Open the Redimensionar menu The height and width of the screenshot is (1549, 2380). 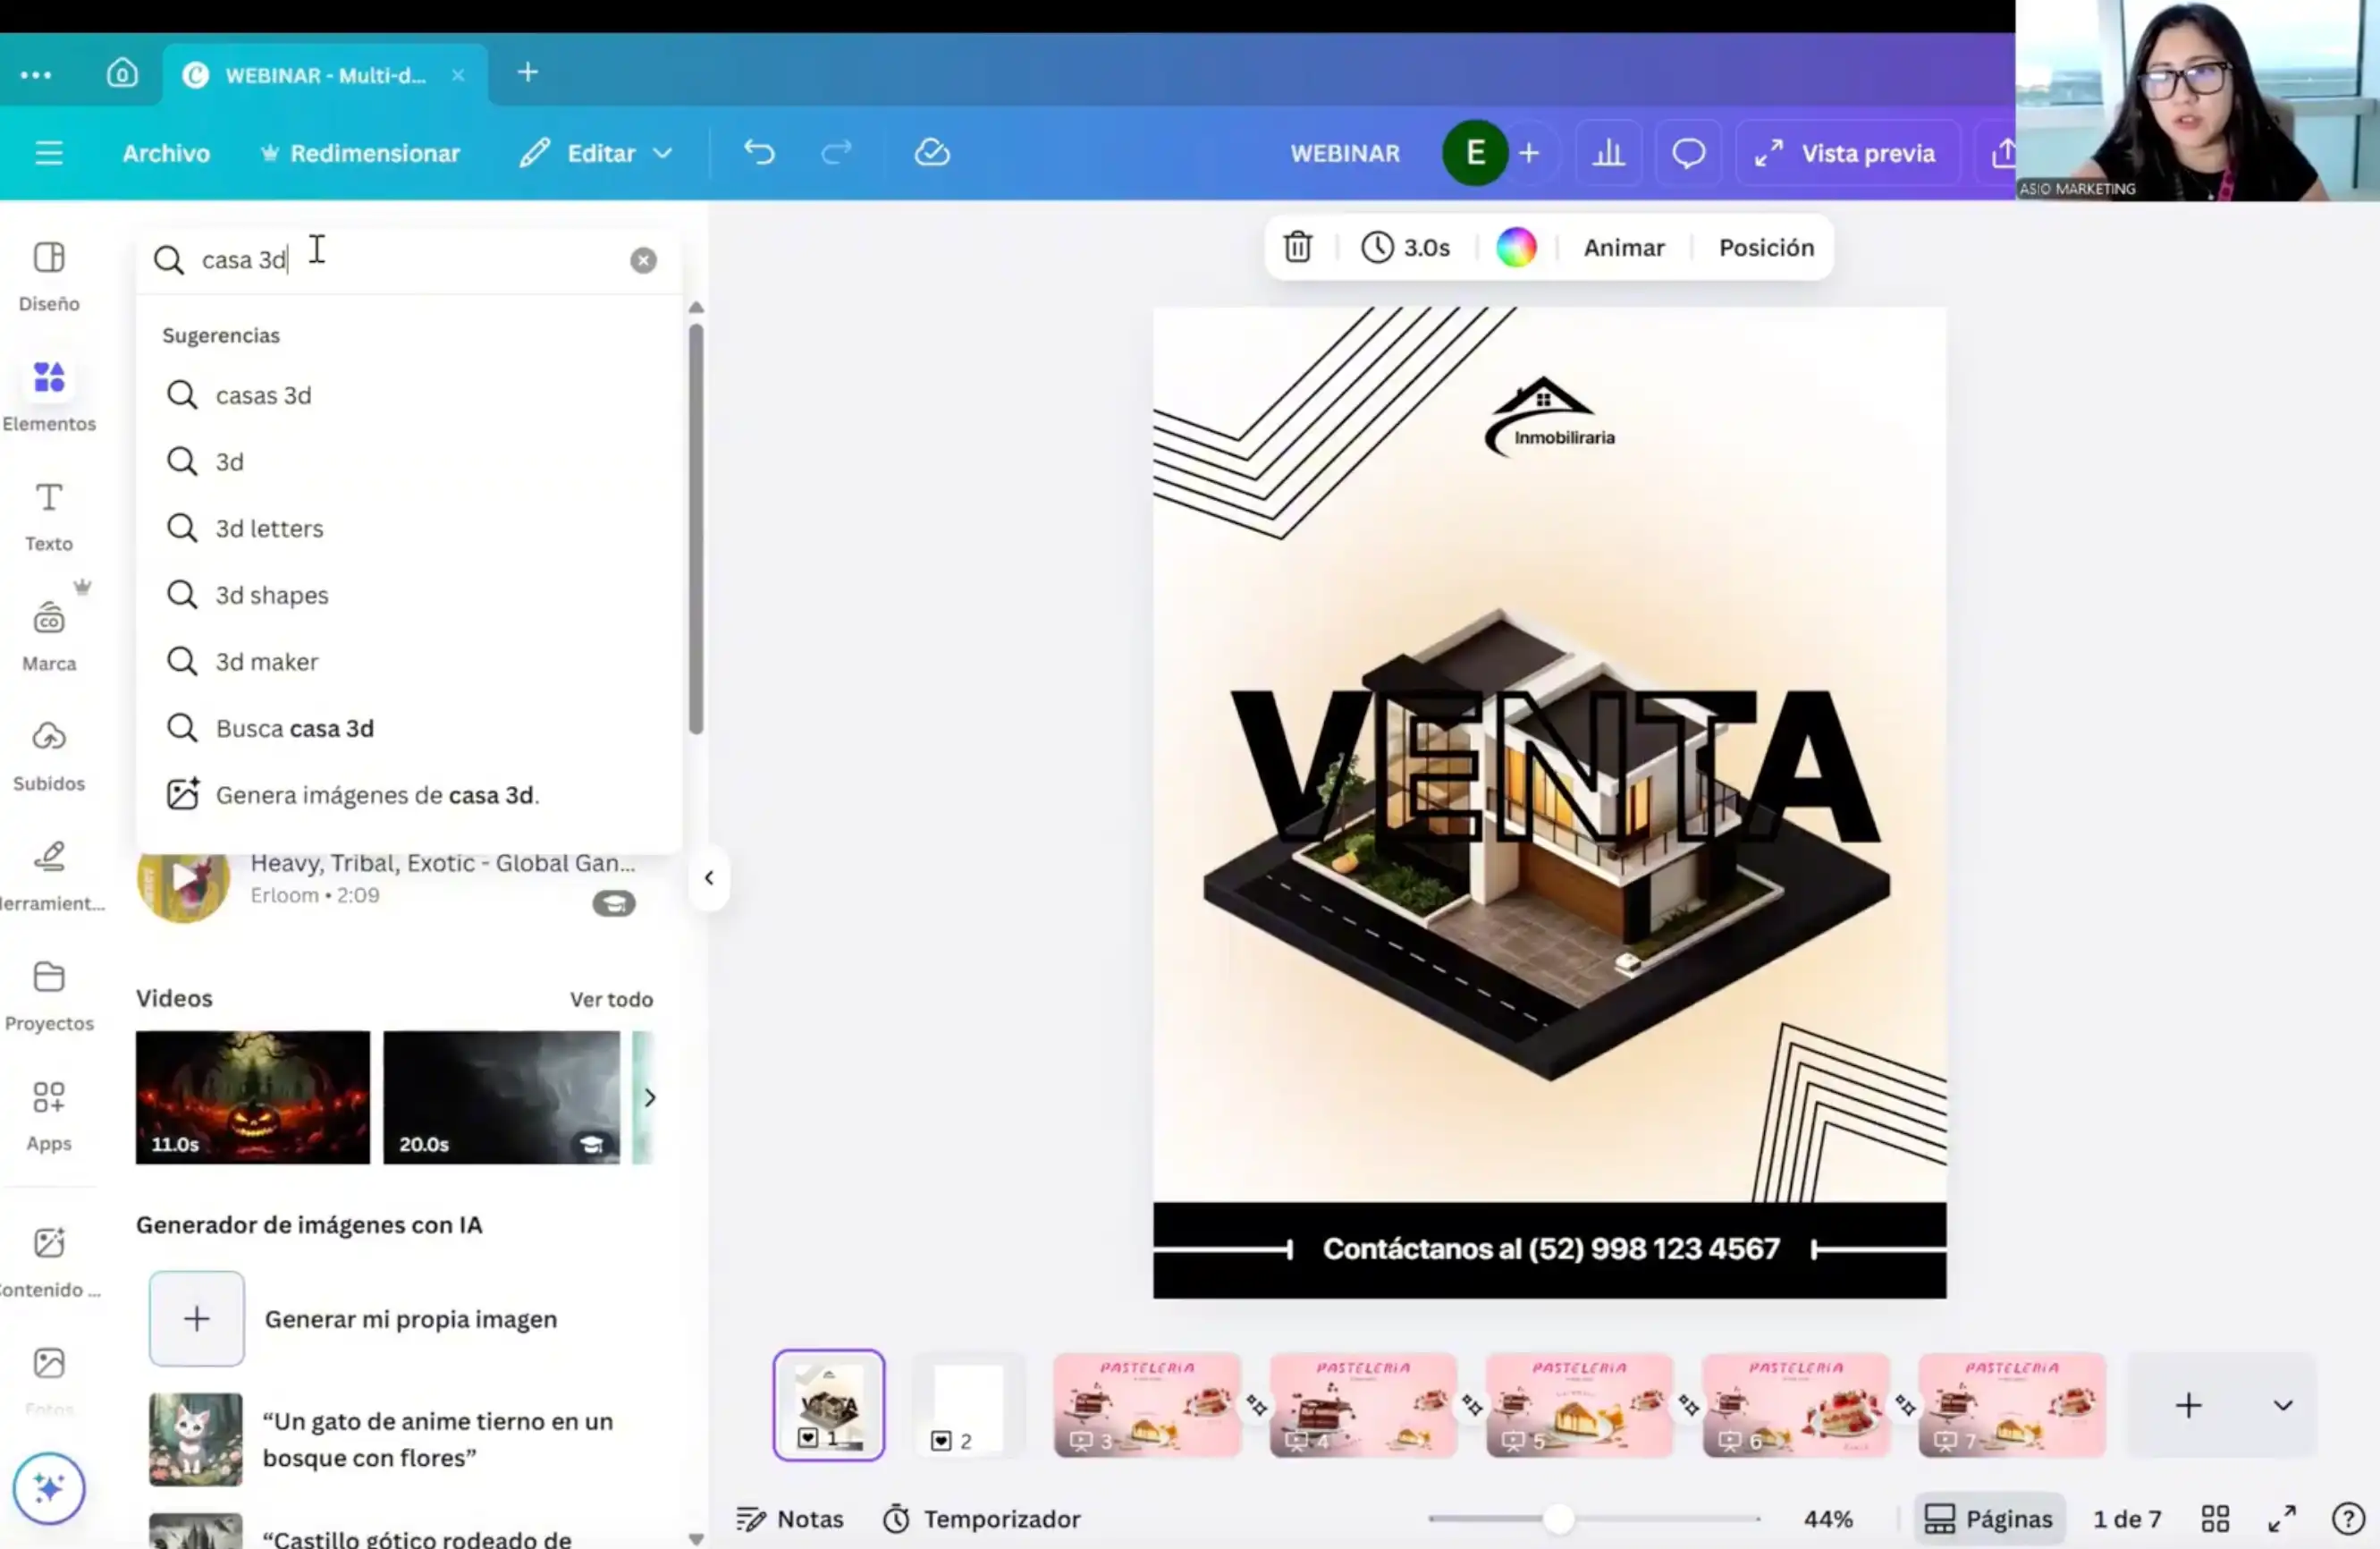(360, 153)
